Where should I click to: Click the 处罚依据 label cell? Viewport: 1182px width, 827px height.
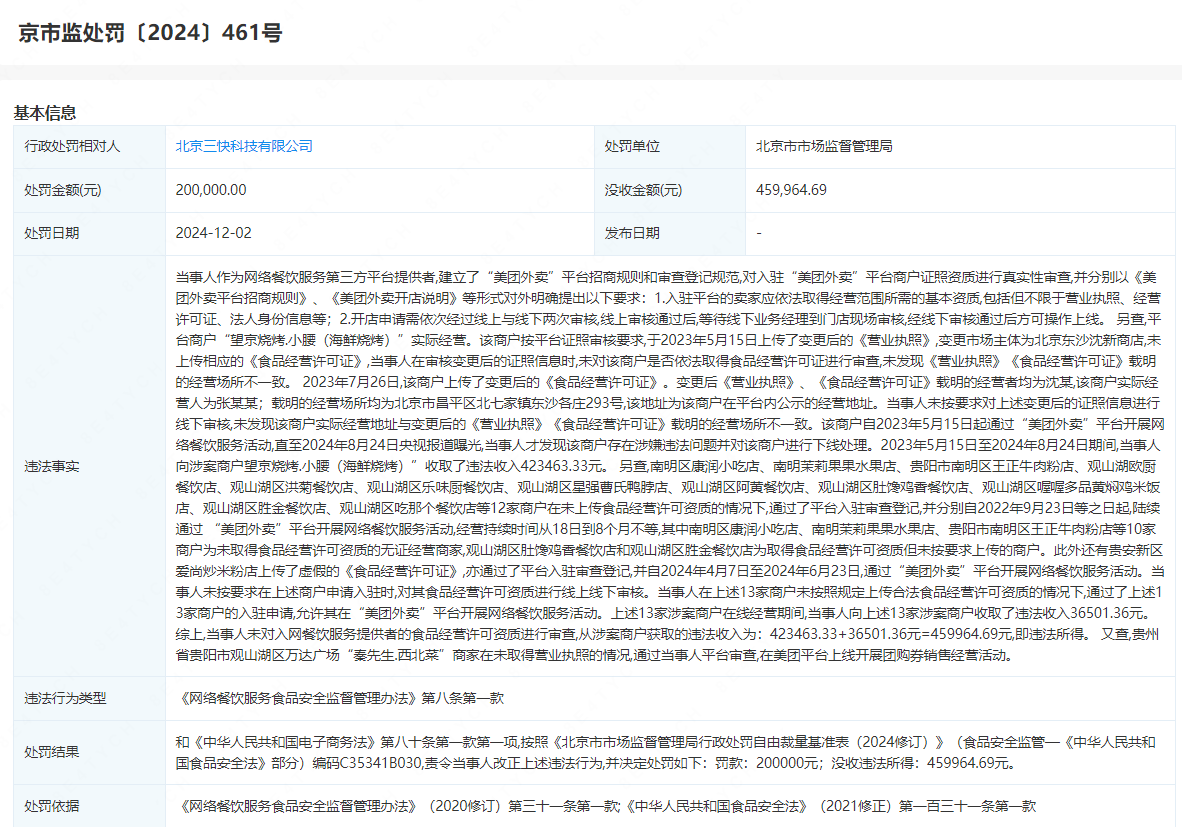52,806
